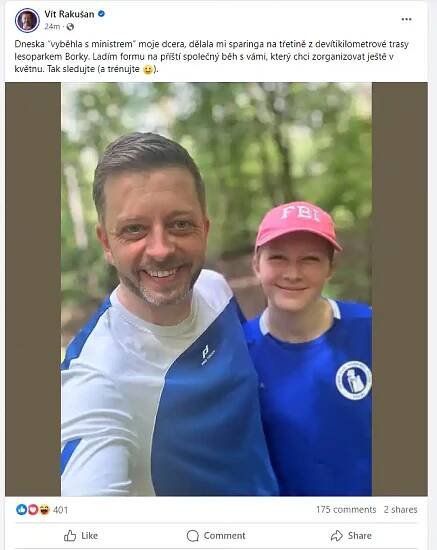Open the 24m post timestamp
Image resolution: width=437 pixels, height=550 pixels.
(x=52, y=27)
